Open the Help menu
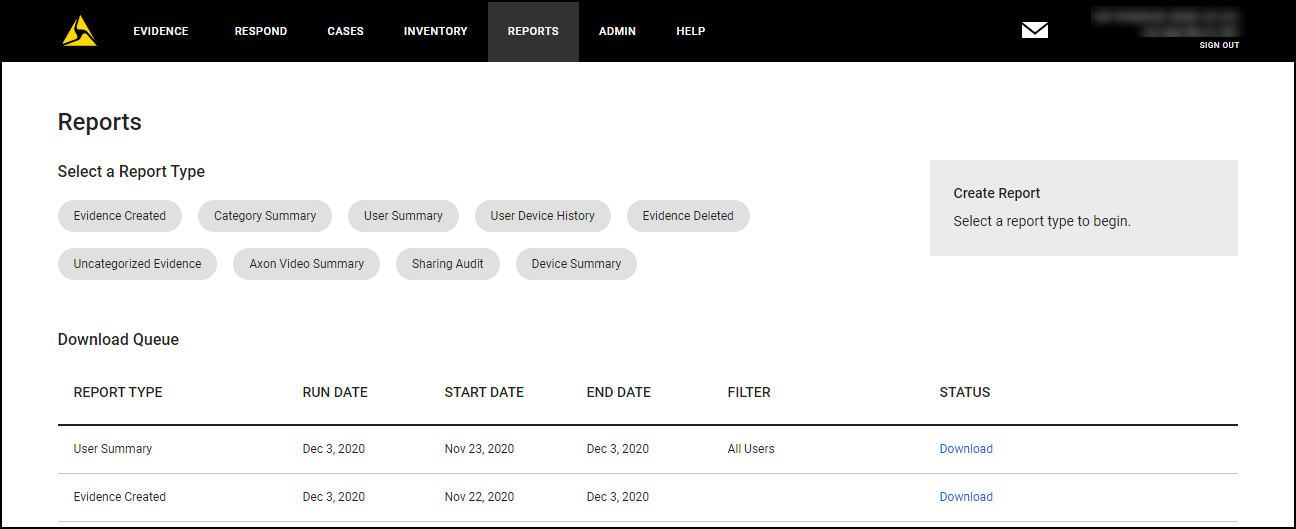The height and width of the screenshot is (529, 1296). [x=690, y=31]
